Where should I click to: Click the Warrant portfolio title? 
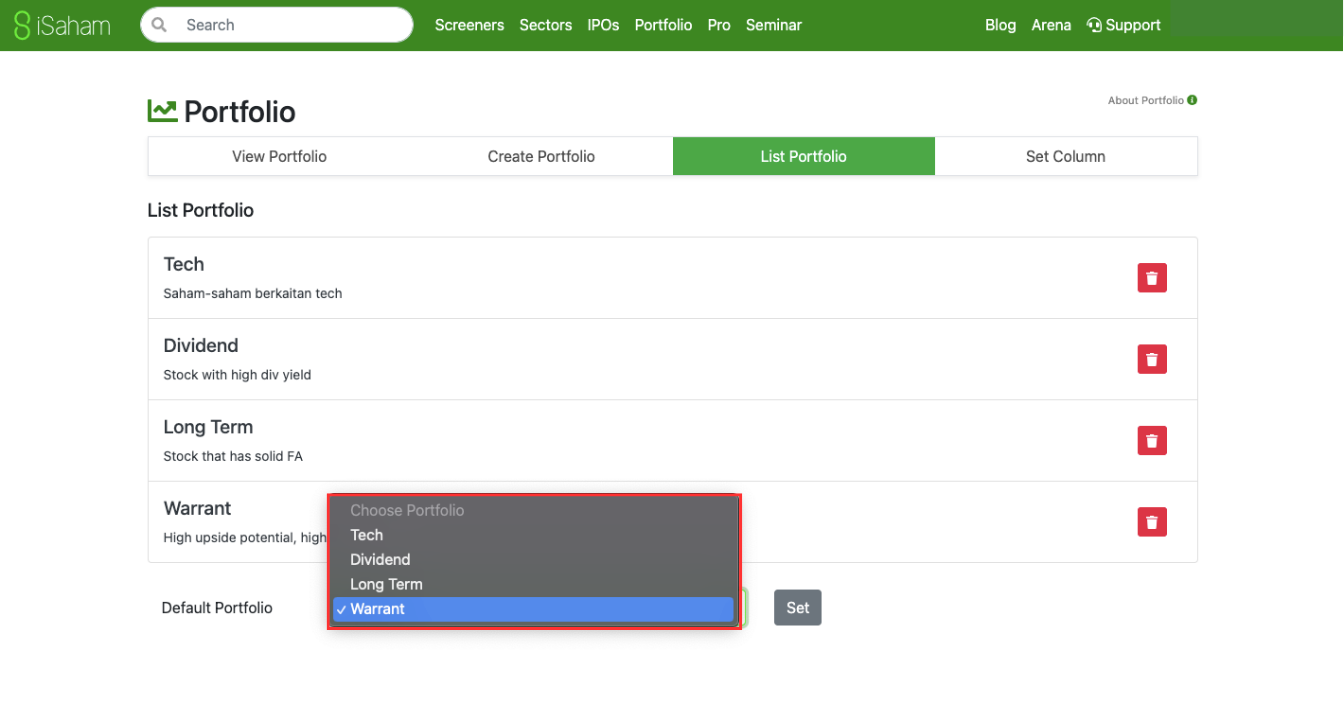click(x=198, y=508)
